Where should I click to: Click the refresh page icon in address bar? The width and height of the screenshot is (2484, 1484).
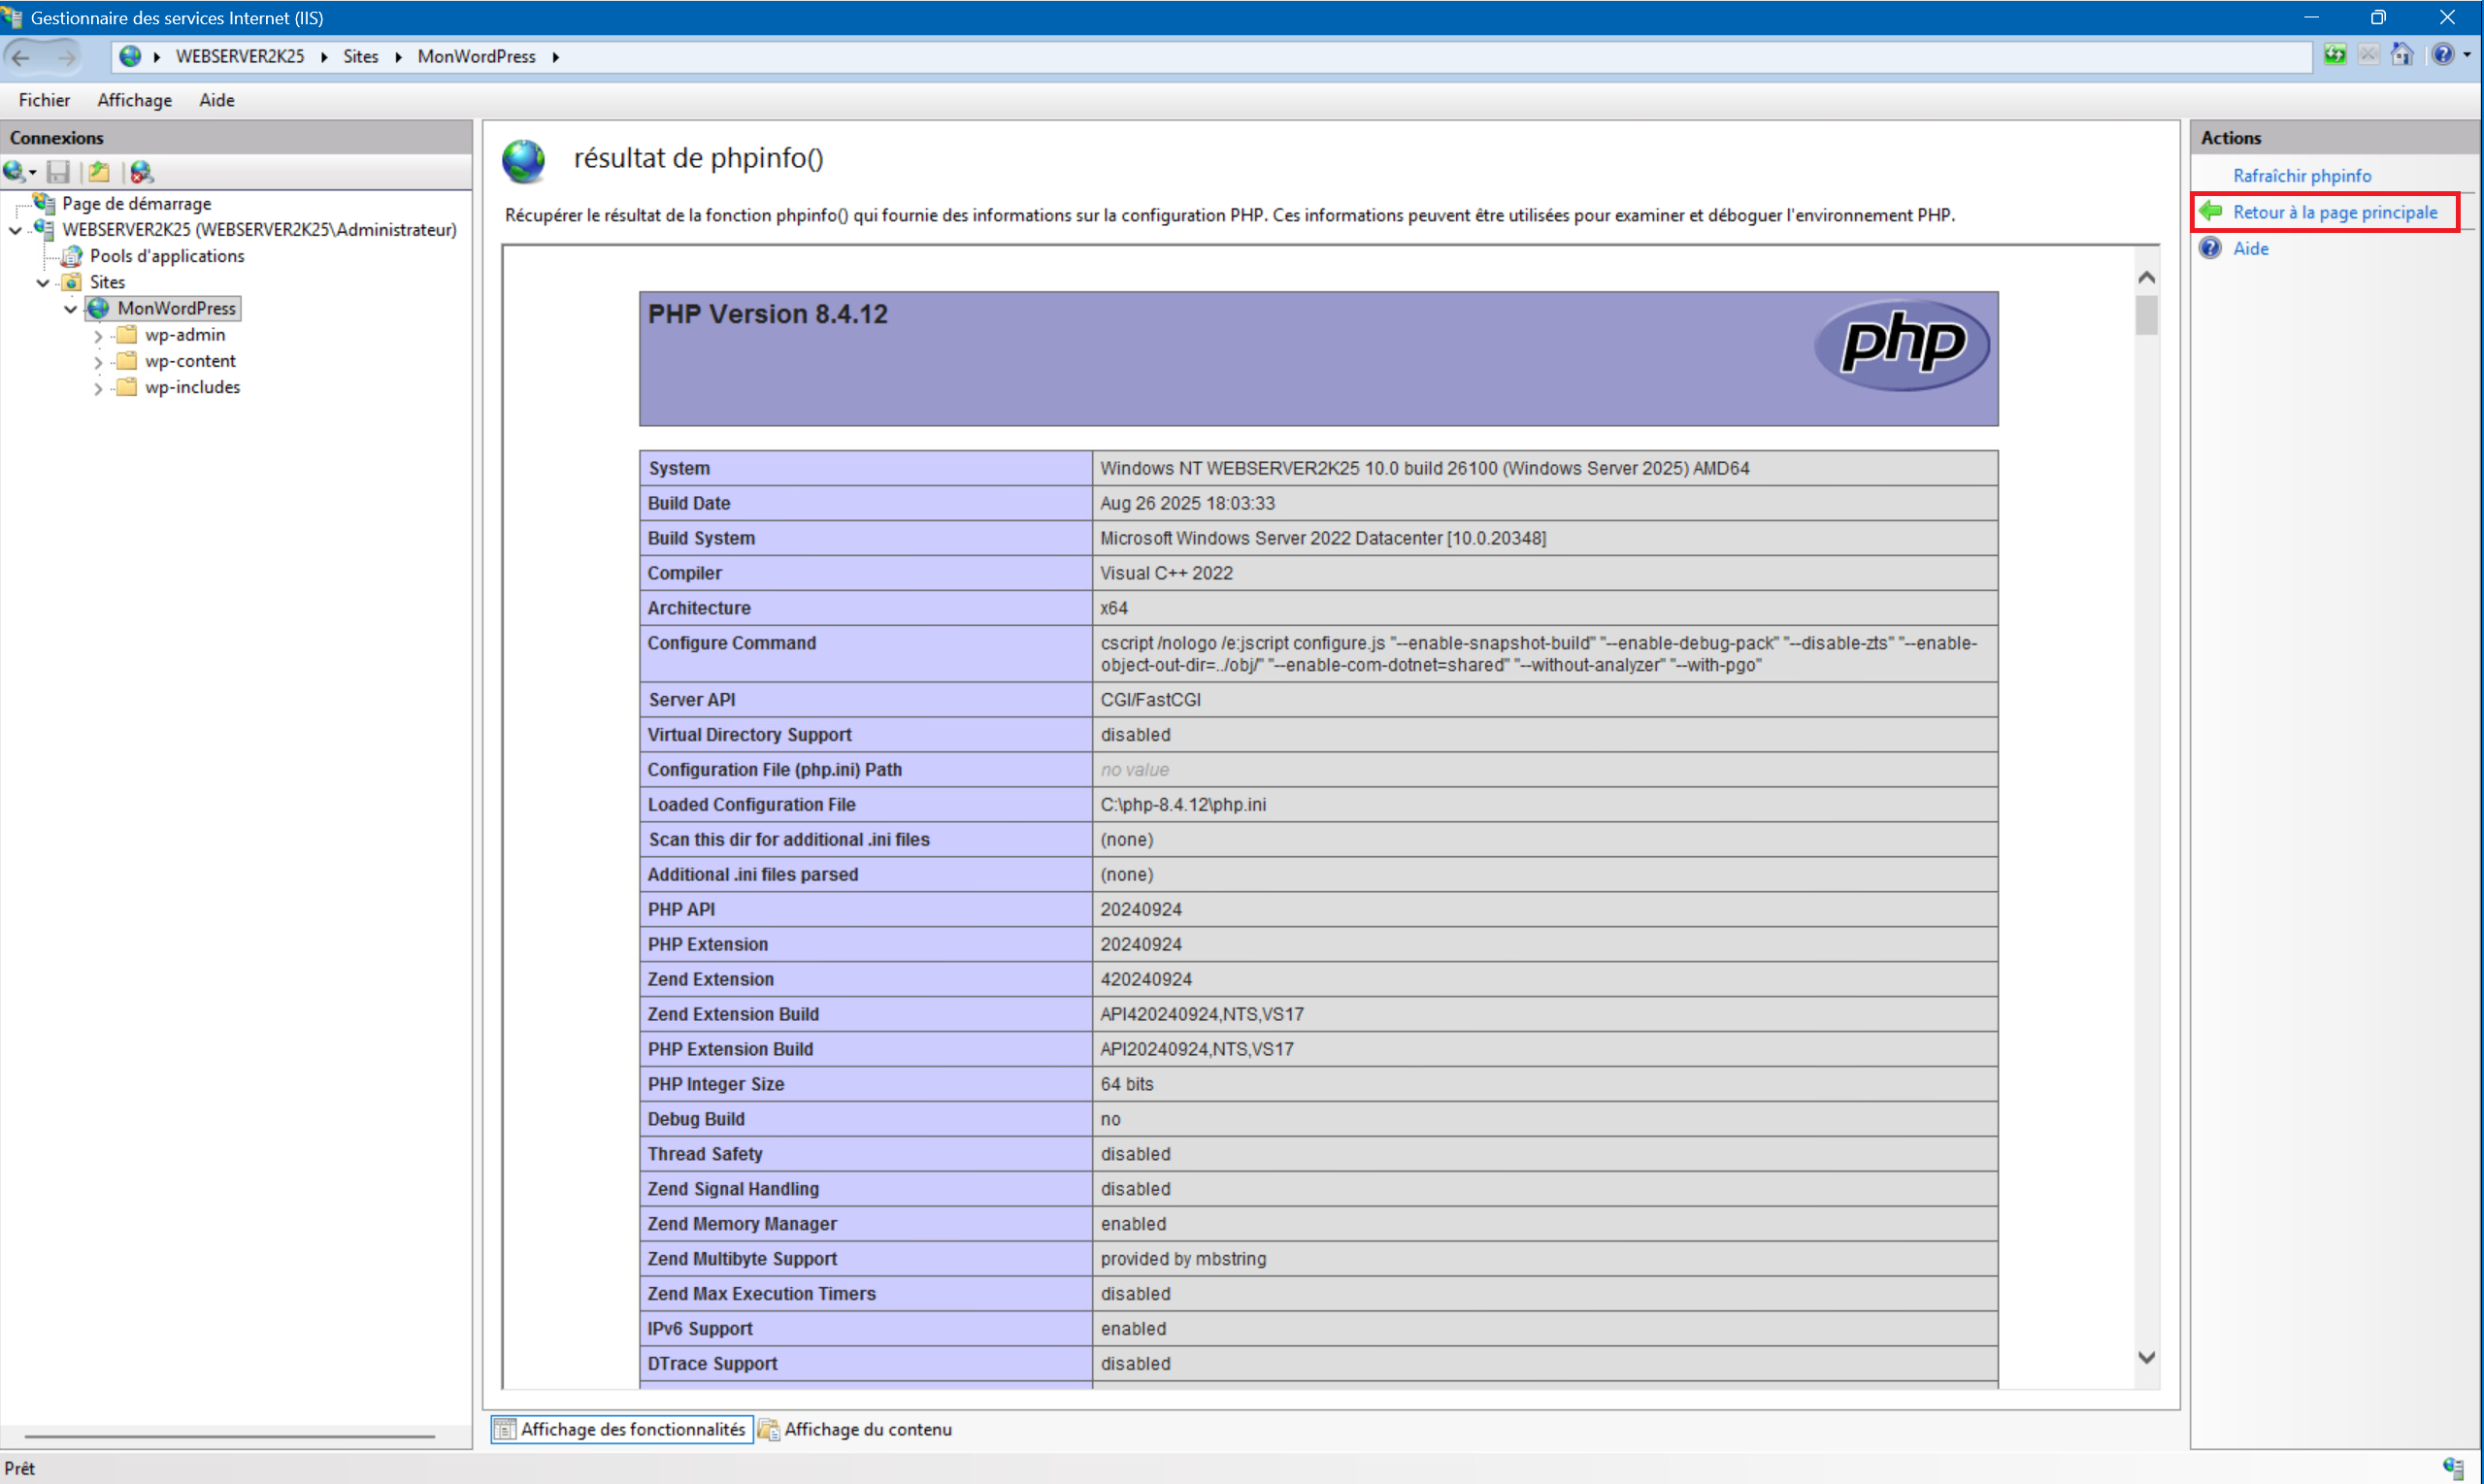coord(2335,56)
